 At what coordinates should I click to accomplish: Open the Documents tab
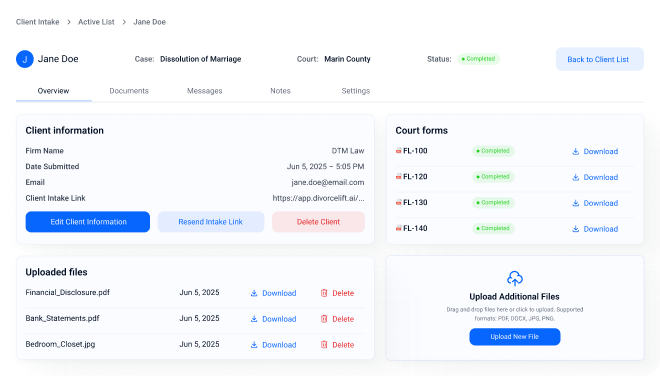click(x=129, y=91)
